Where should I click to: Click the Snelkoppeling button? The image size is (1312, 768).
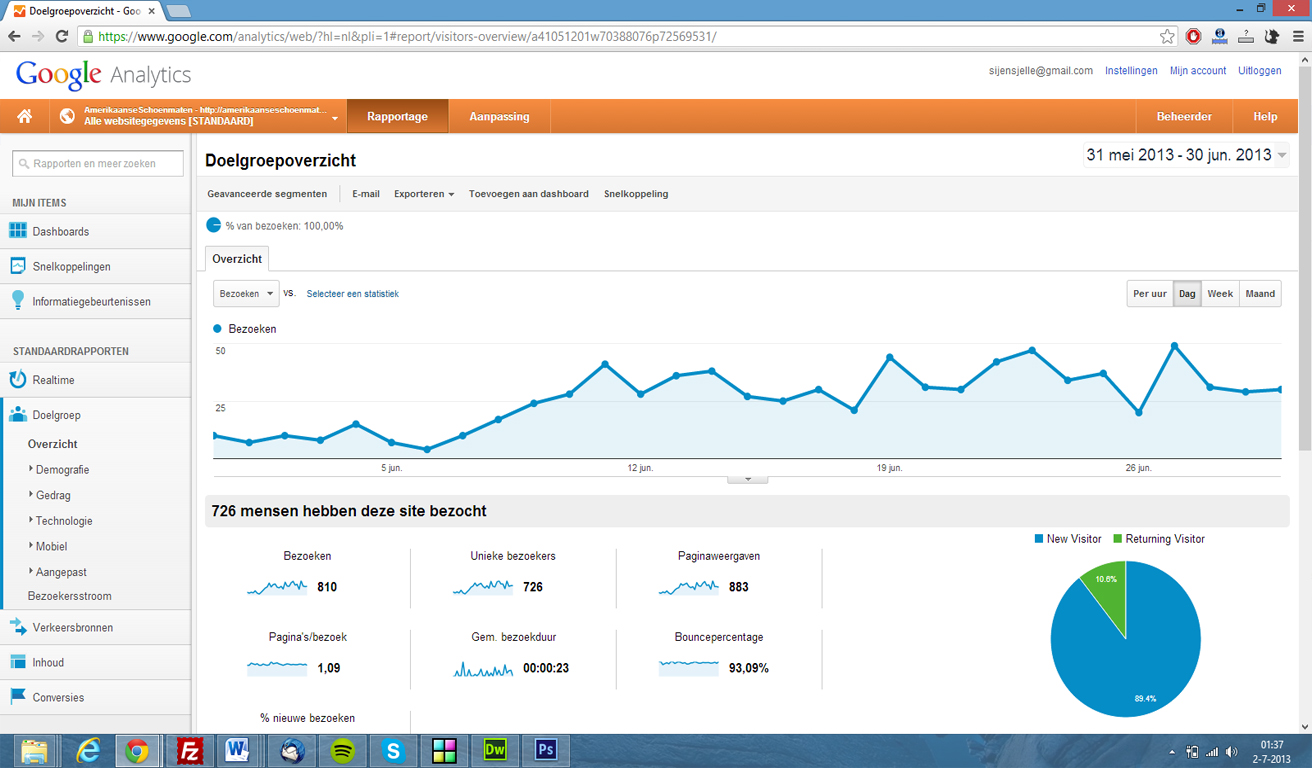[x=636, y=194]
